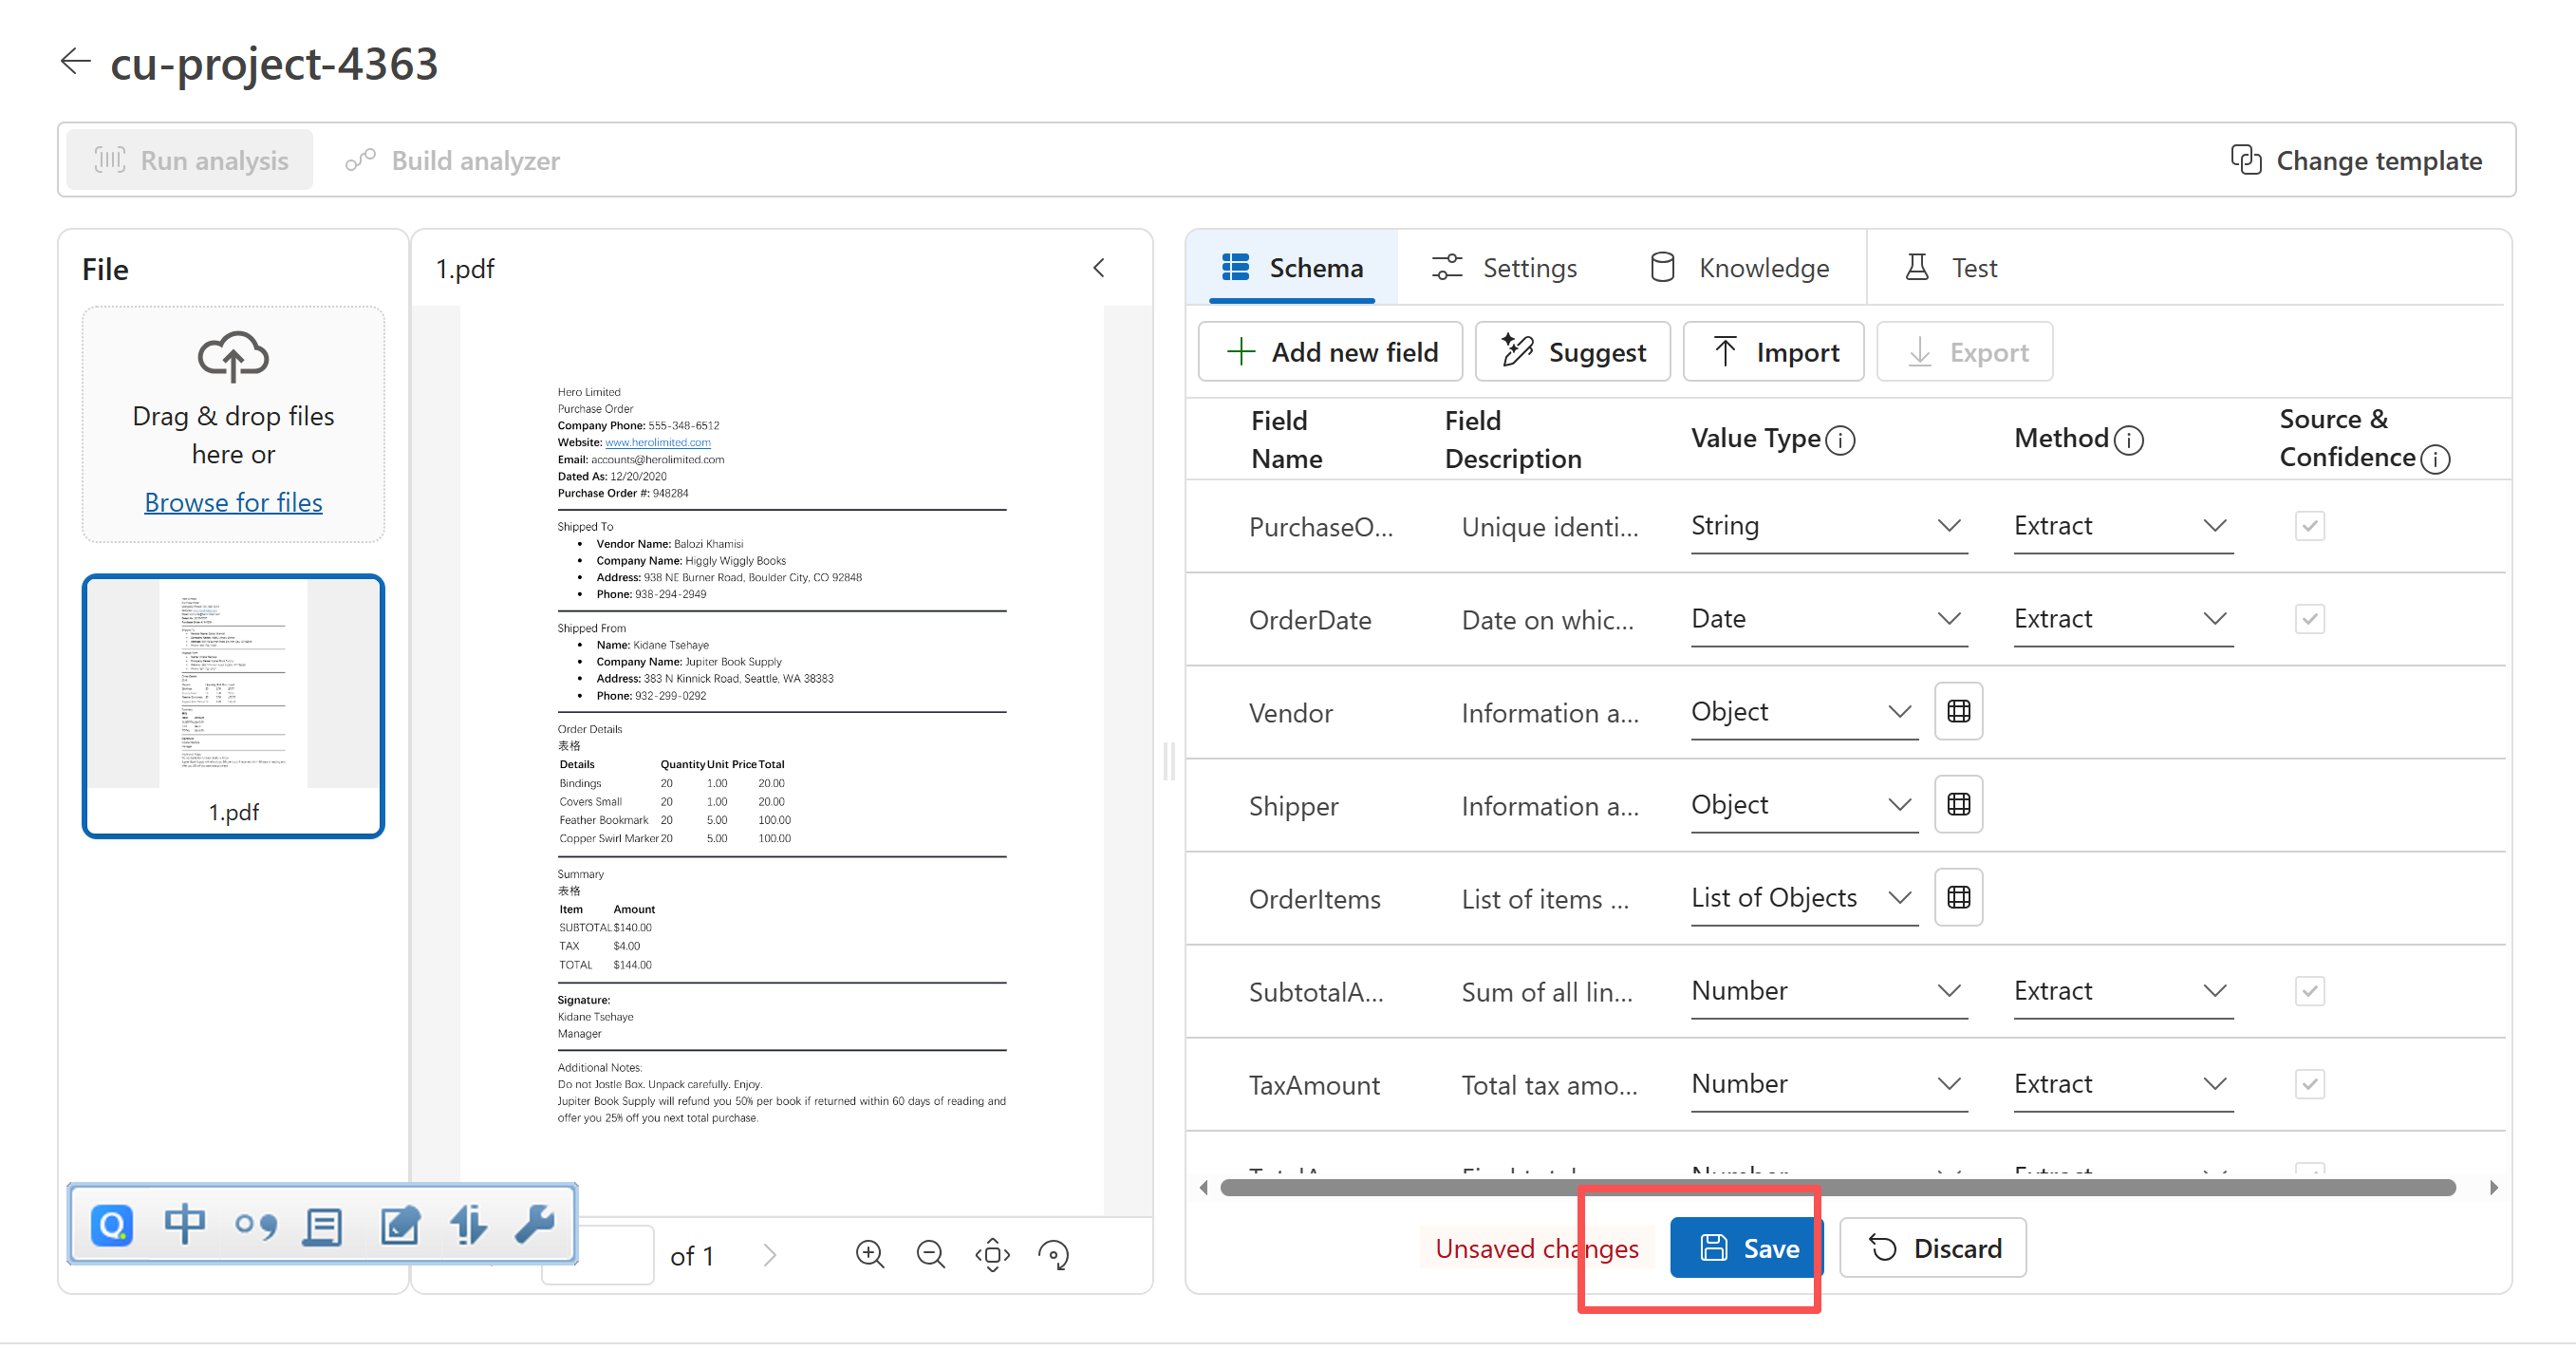Toggle PurchaseOrder source and confidence checkbox
Screen dimensions: 2576x1350
click(2309, 526)
